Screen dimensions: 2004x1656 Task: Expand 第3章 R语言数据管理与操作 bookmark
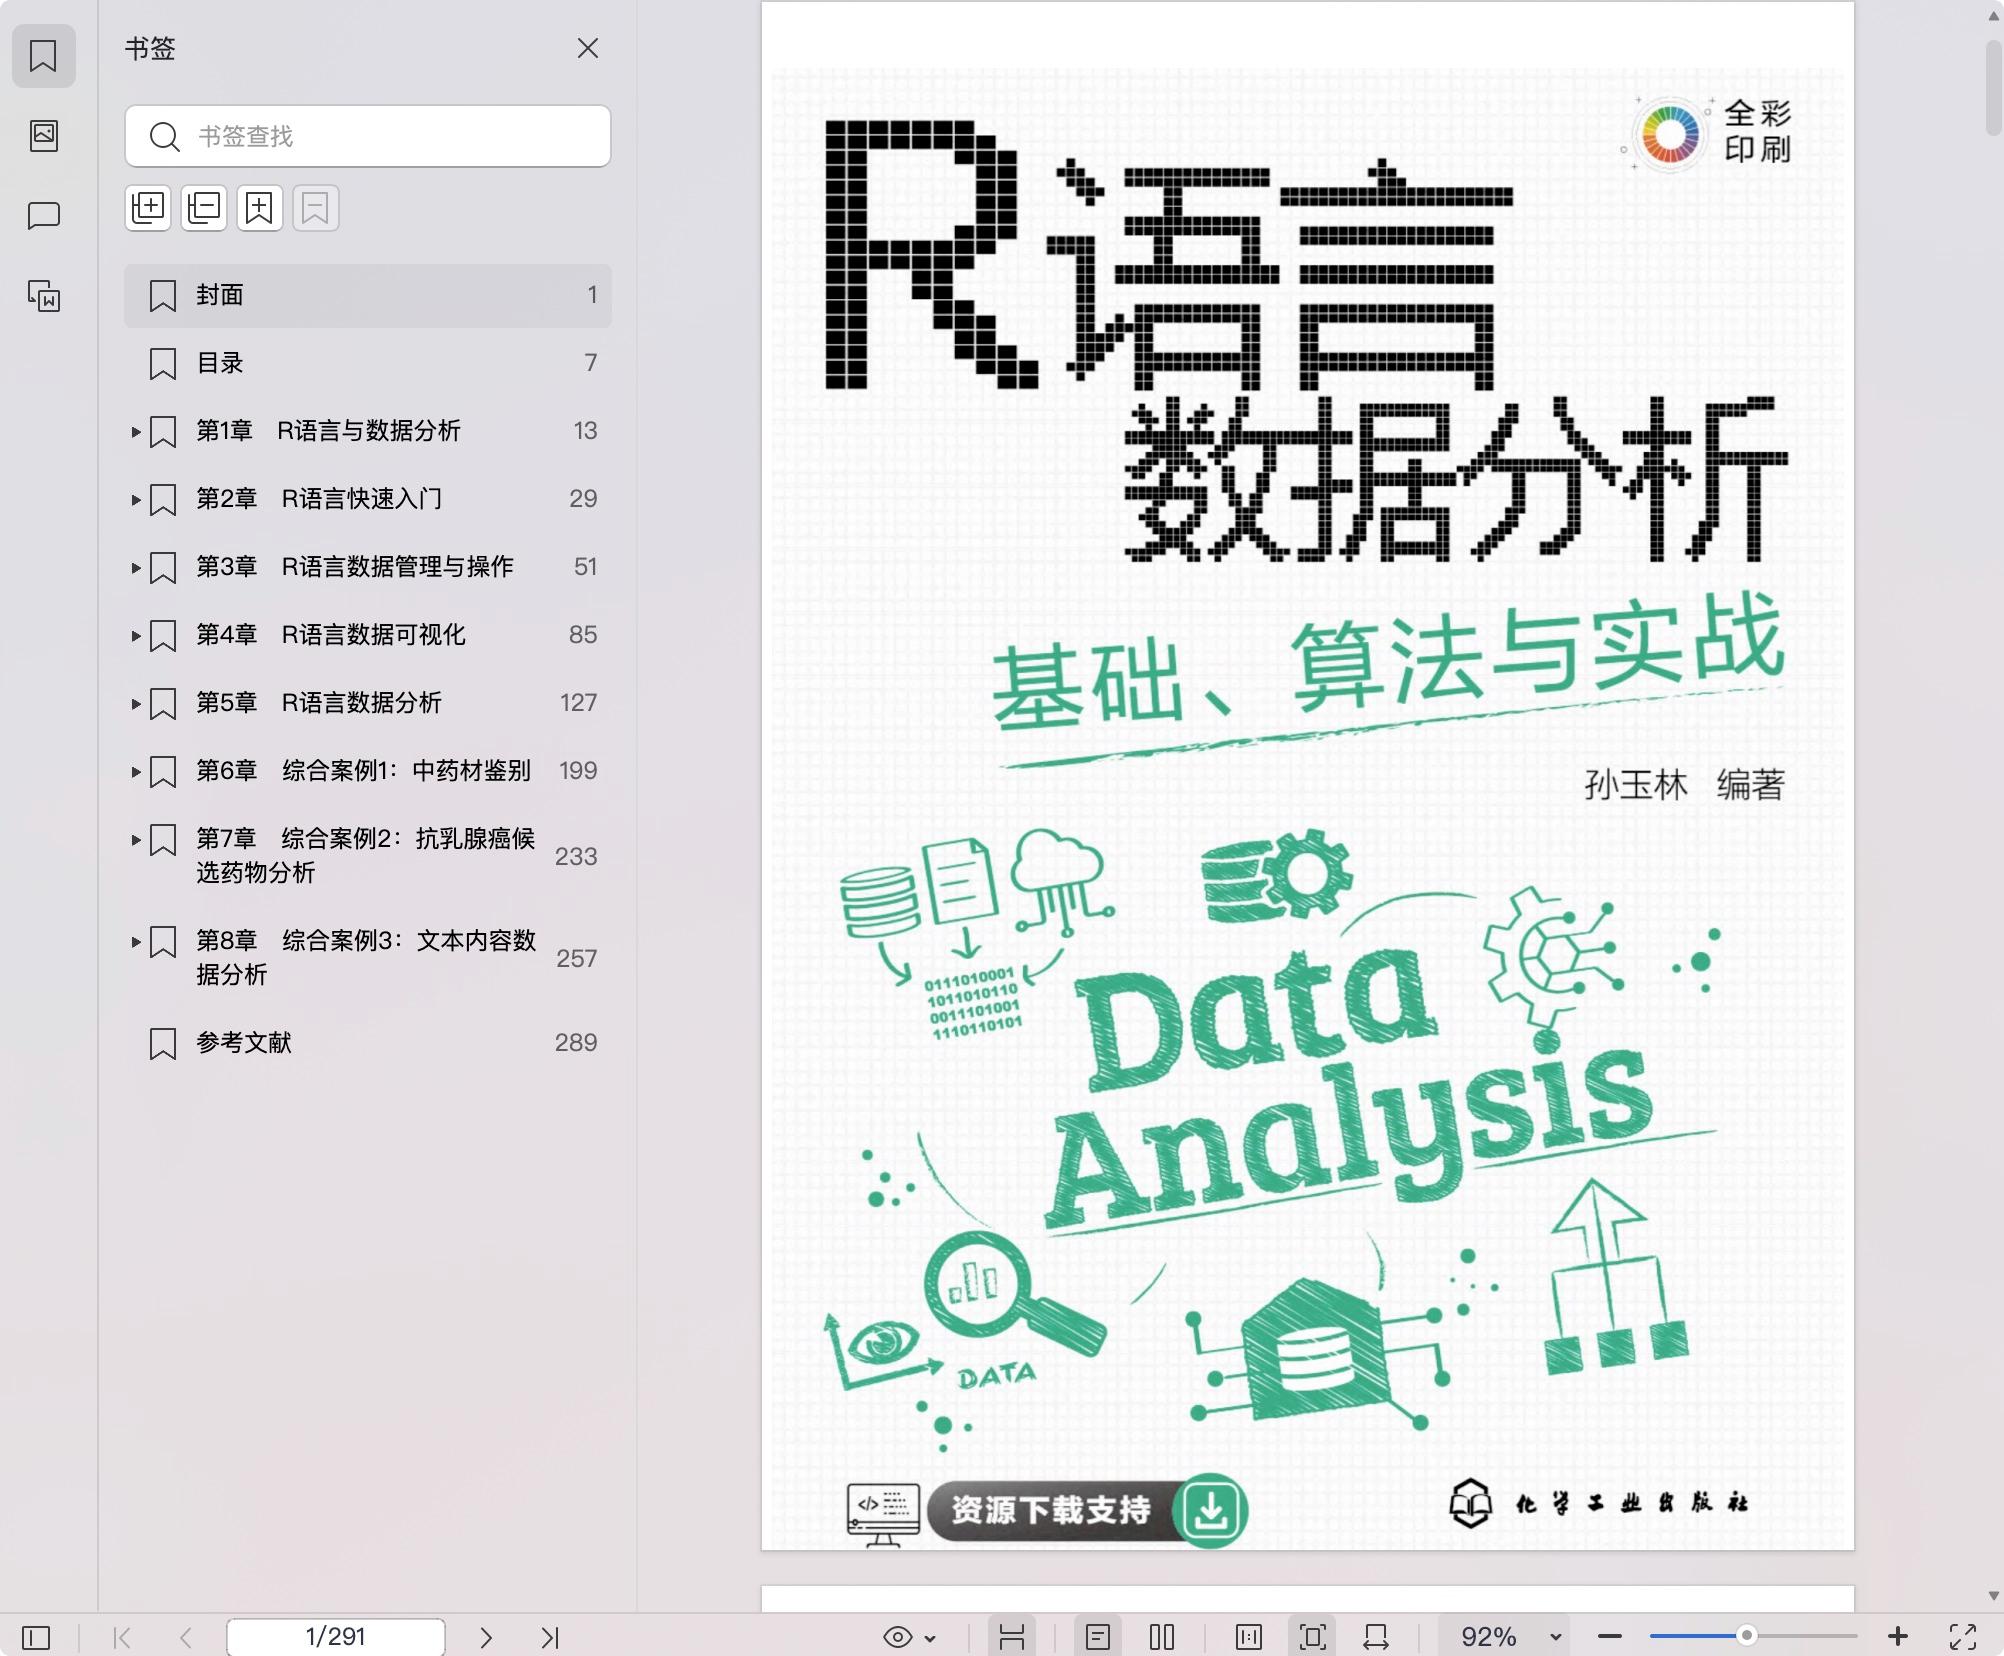136,568
